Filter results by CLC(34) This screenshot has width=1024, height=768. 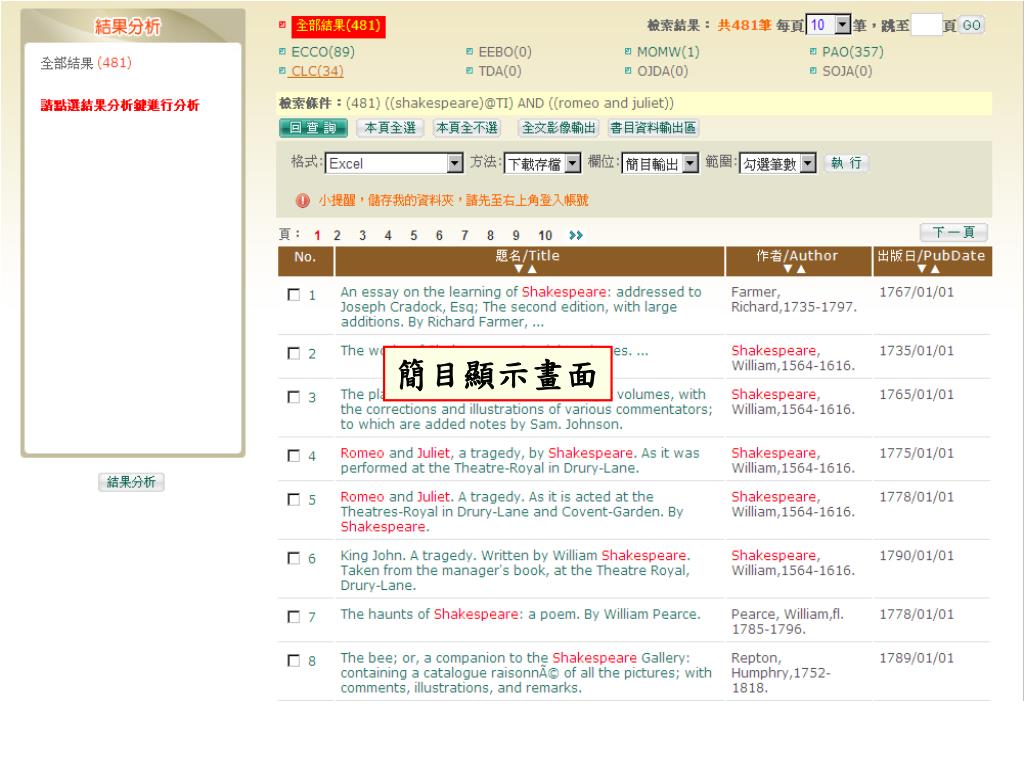click(x=317, y=71)
